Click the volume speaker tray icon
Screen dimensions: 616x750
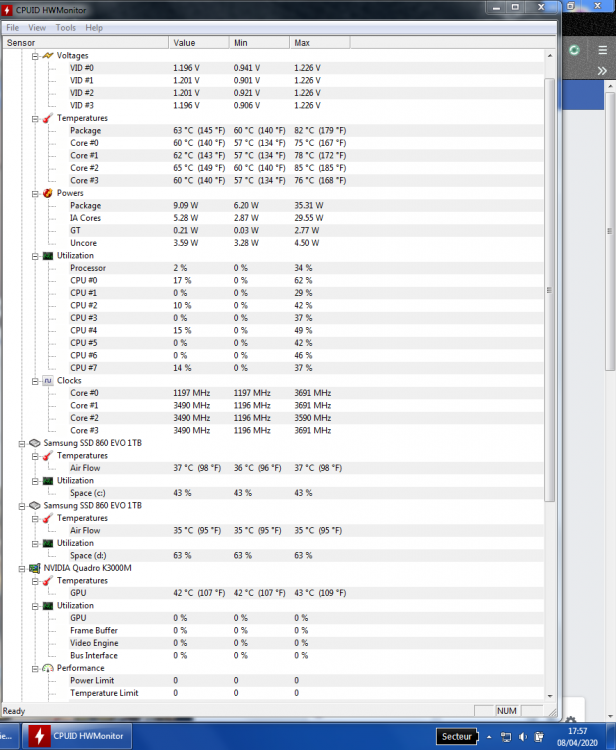[523, 737]
